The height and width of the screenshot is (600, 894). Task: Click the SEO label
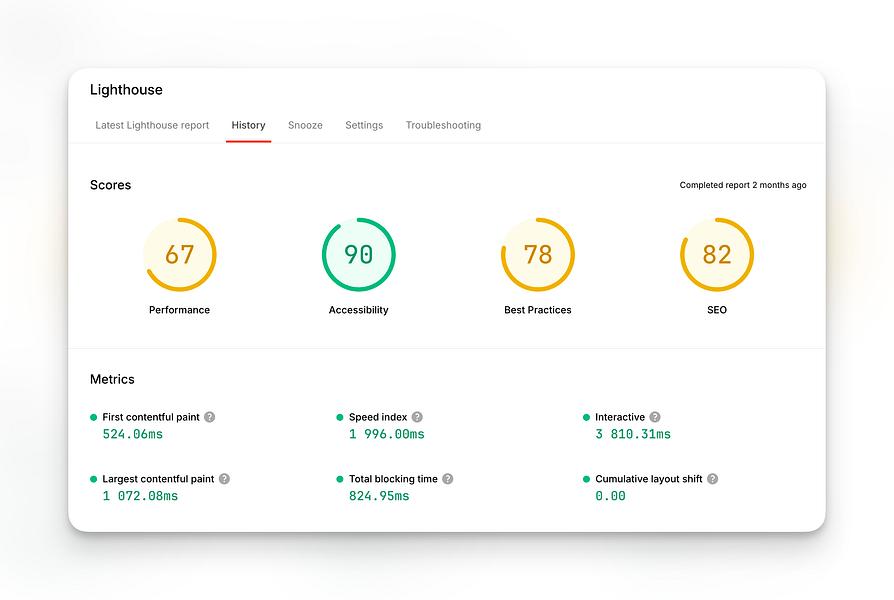click(x=717, y=310)
